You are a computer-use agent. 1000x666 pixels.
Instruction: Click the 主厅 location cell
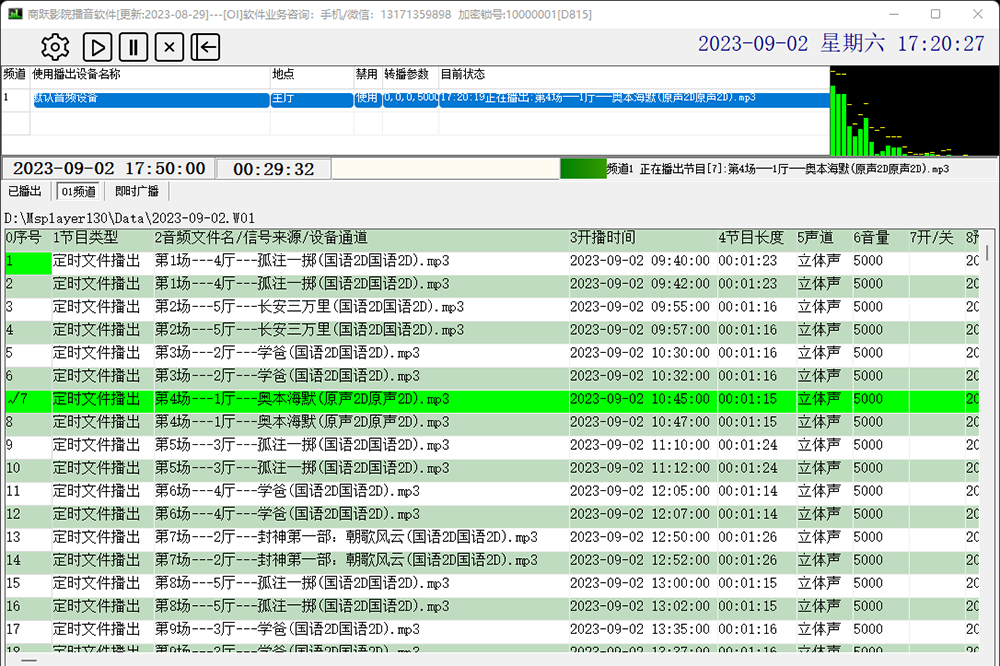(x=312, y=99)
